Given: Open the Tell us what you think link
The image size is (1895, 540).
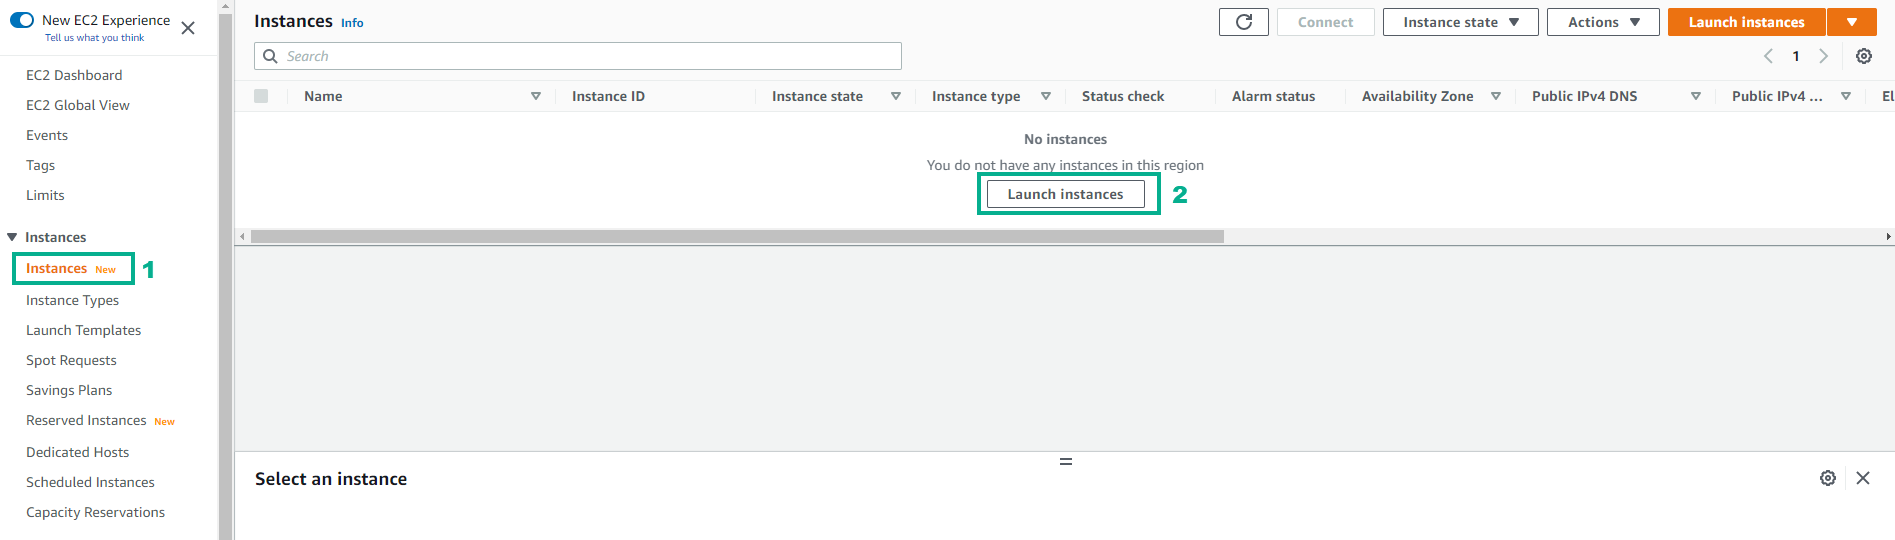Looking at the screenshot, I should [94, 38].
